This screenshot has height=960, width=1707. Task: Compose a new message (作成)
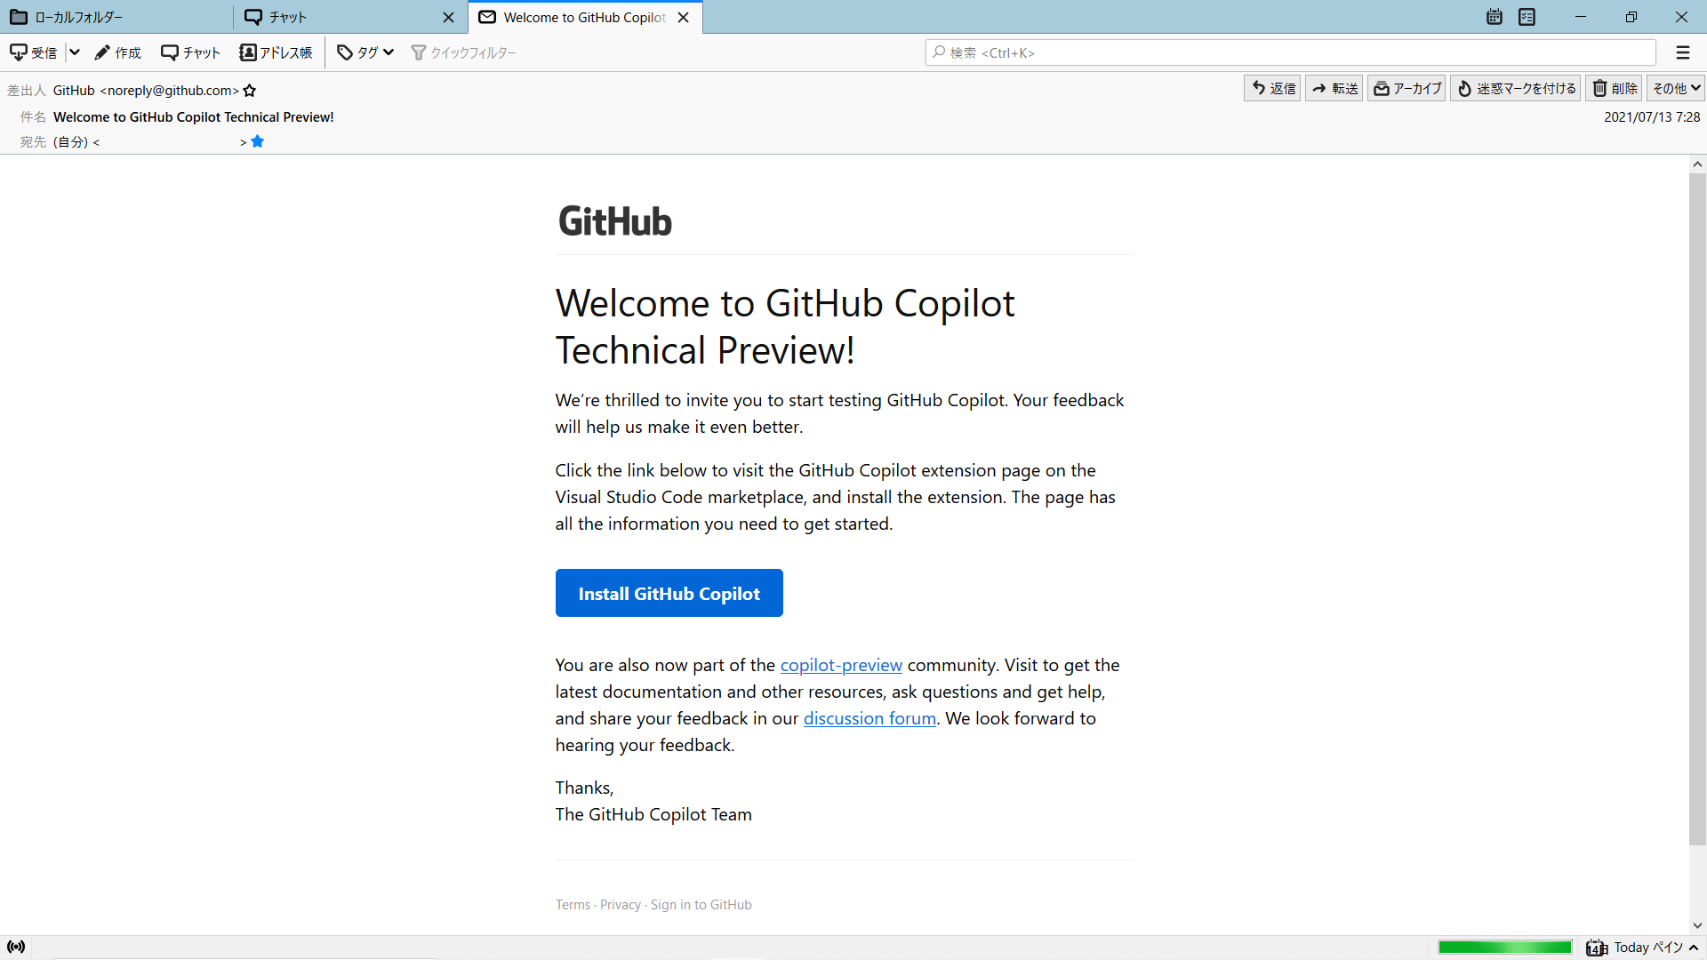(118, 53)
